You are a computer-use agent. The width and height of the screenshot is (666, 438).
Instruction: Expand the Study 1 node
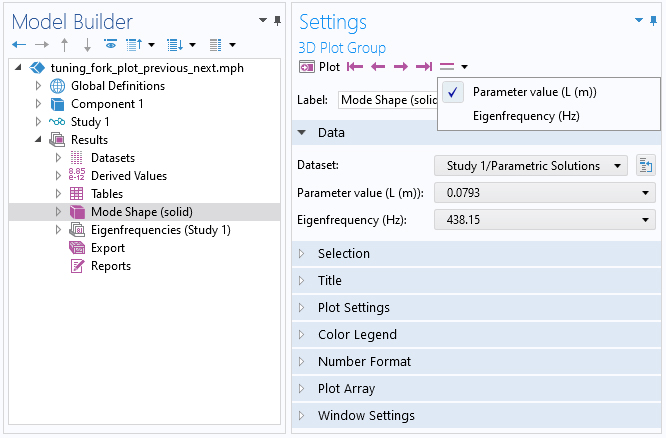click(38, 122)
